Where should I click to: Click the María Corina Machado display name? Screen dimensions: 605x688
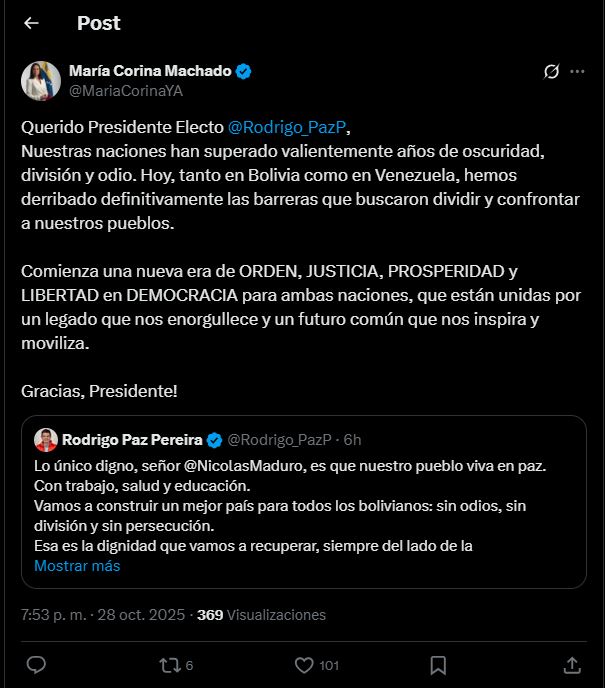coord(150,71)
